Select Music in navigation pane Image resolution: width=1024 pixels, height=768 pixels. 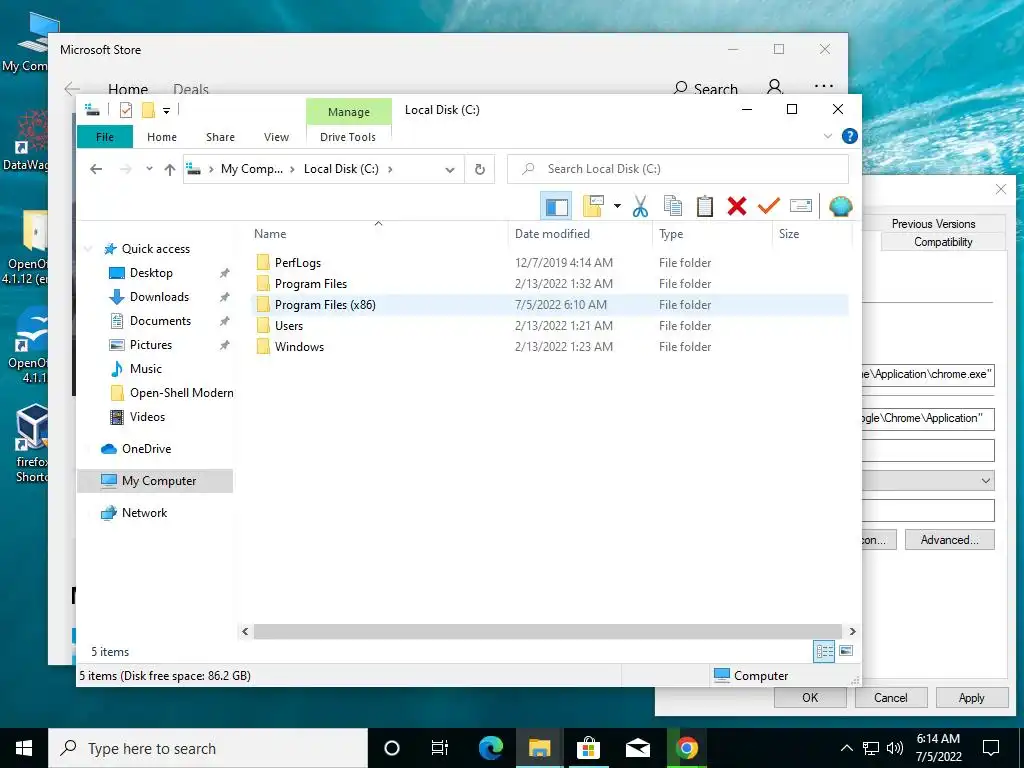146,369
